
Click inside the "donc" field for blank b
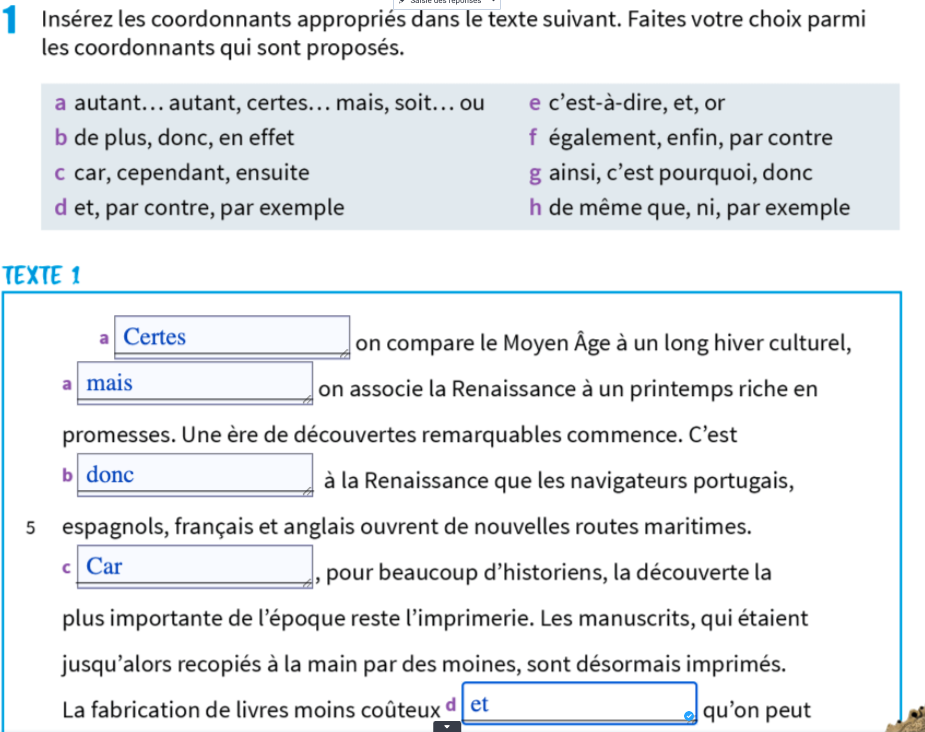[x=194, y=474]
